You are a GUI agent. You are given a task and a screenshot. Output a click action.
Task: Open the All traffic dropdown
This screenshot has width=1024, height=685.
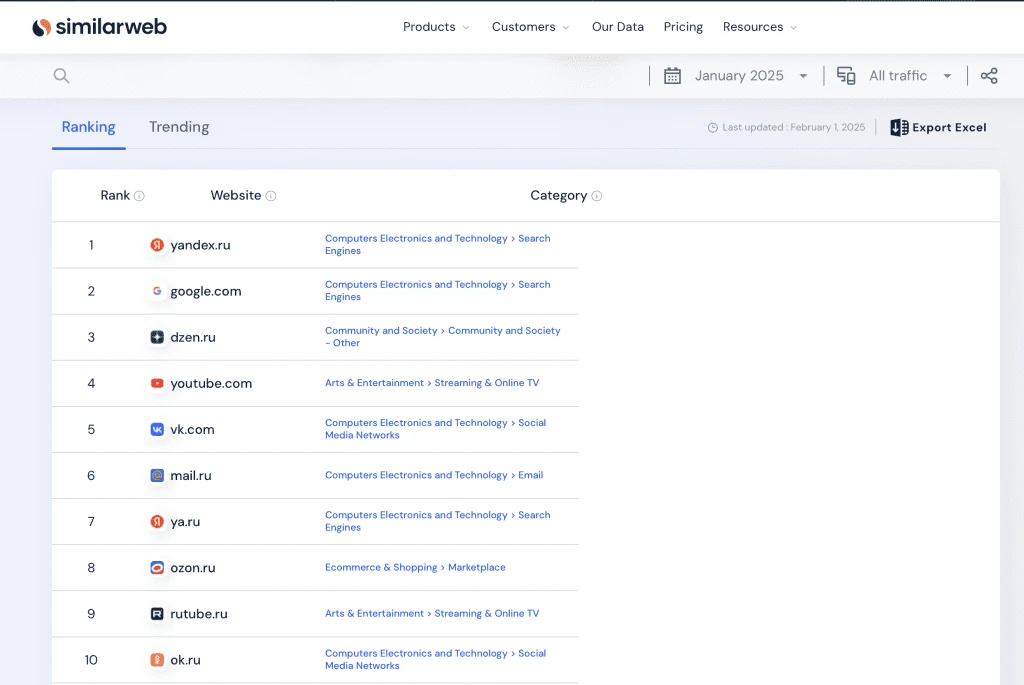click(910, 76)
